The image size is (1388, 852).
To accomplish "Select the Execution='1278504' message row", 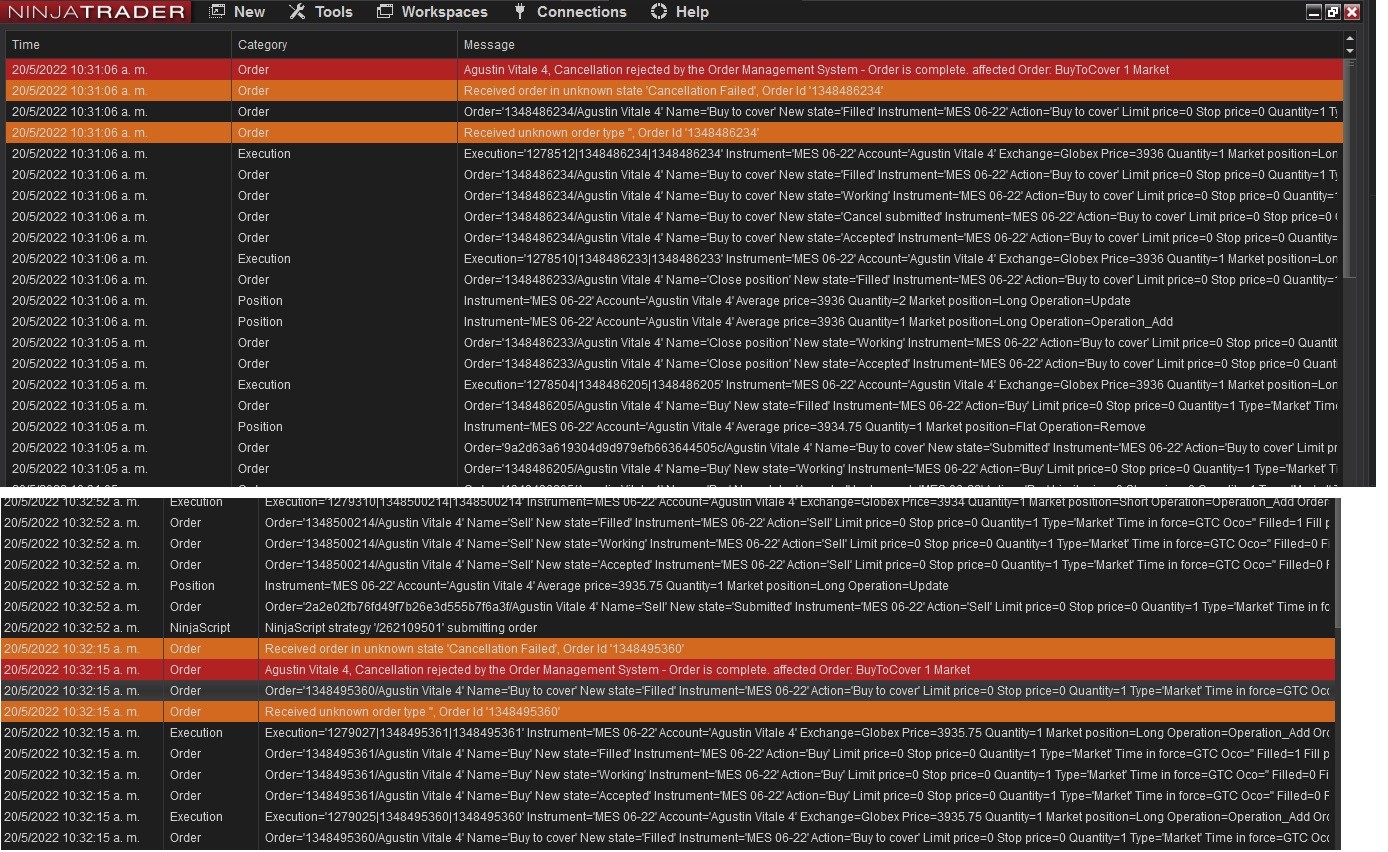I will click(x=674, y=385).
